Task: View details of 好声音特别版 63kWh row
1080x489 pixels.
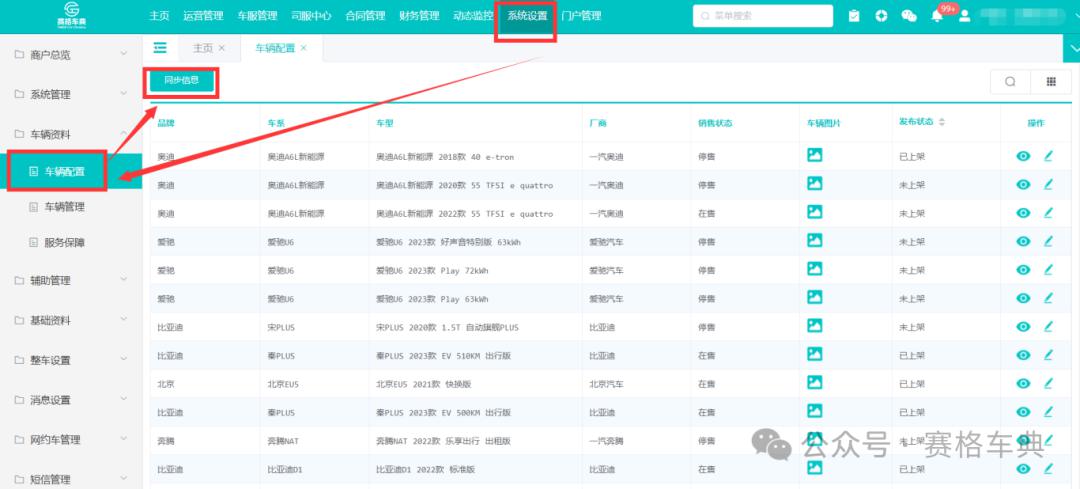Action: pos(1023,242)
